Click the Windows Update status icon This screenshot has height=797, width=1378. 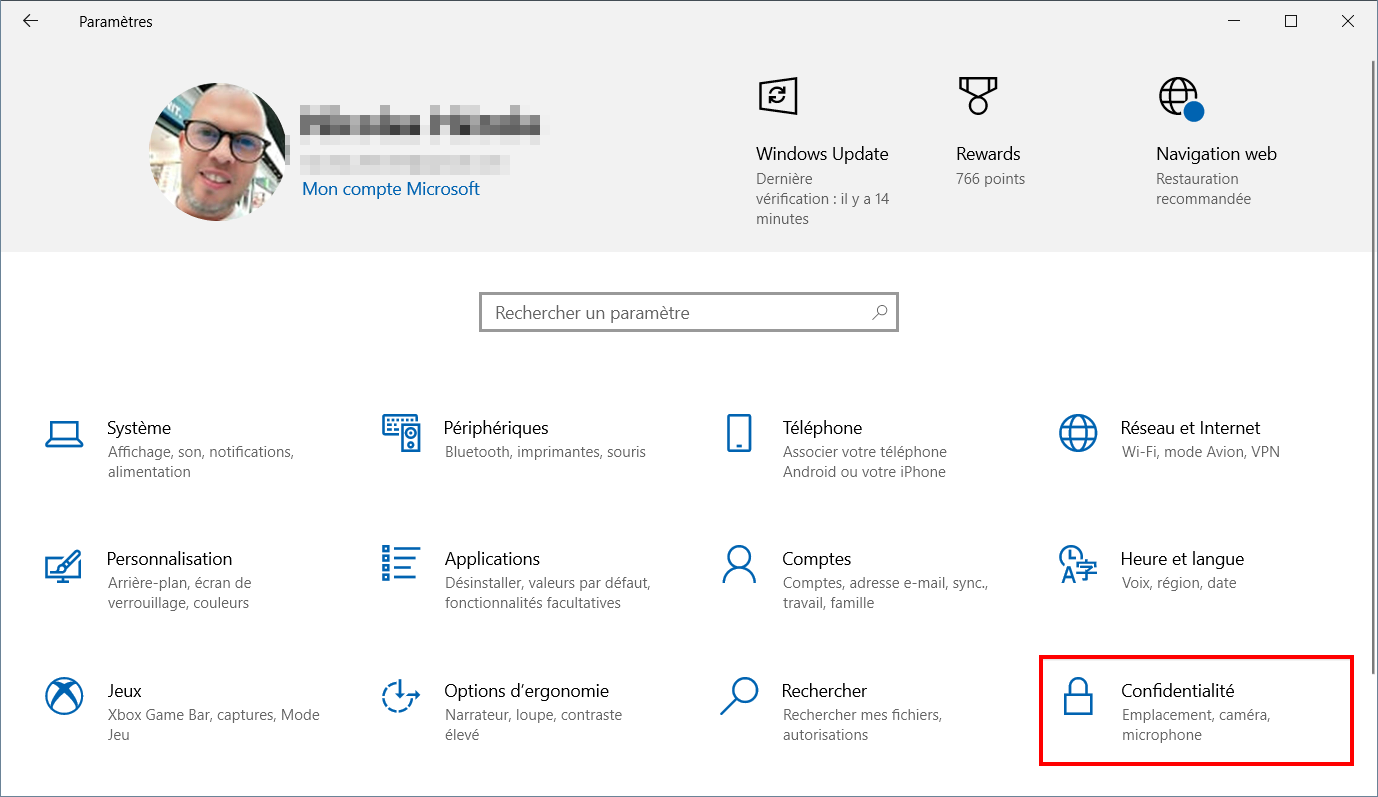coord(777,96)
